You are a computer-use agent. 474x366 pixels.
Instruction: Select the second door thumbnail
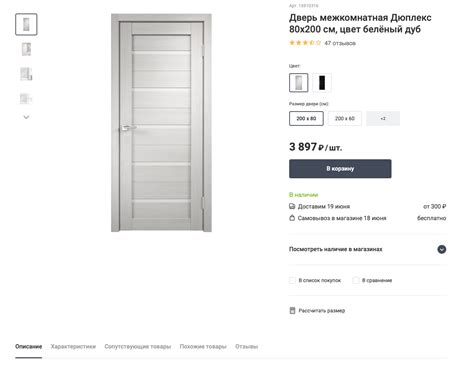point(26,49)
